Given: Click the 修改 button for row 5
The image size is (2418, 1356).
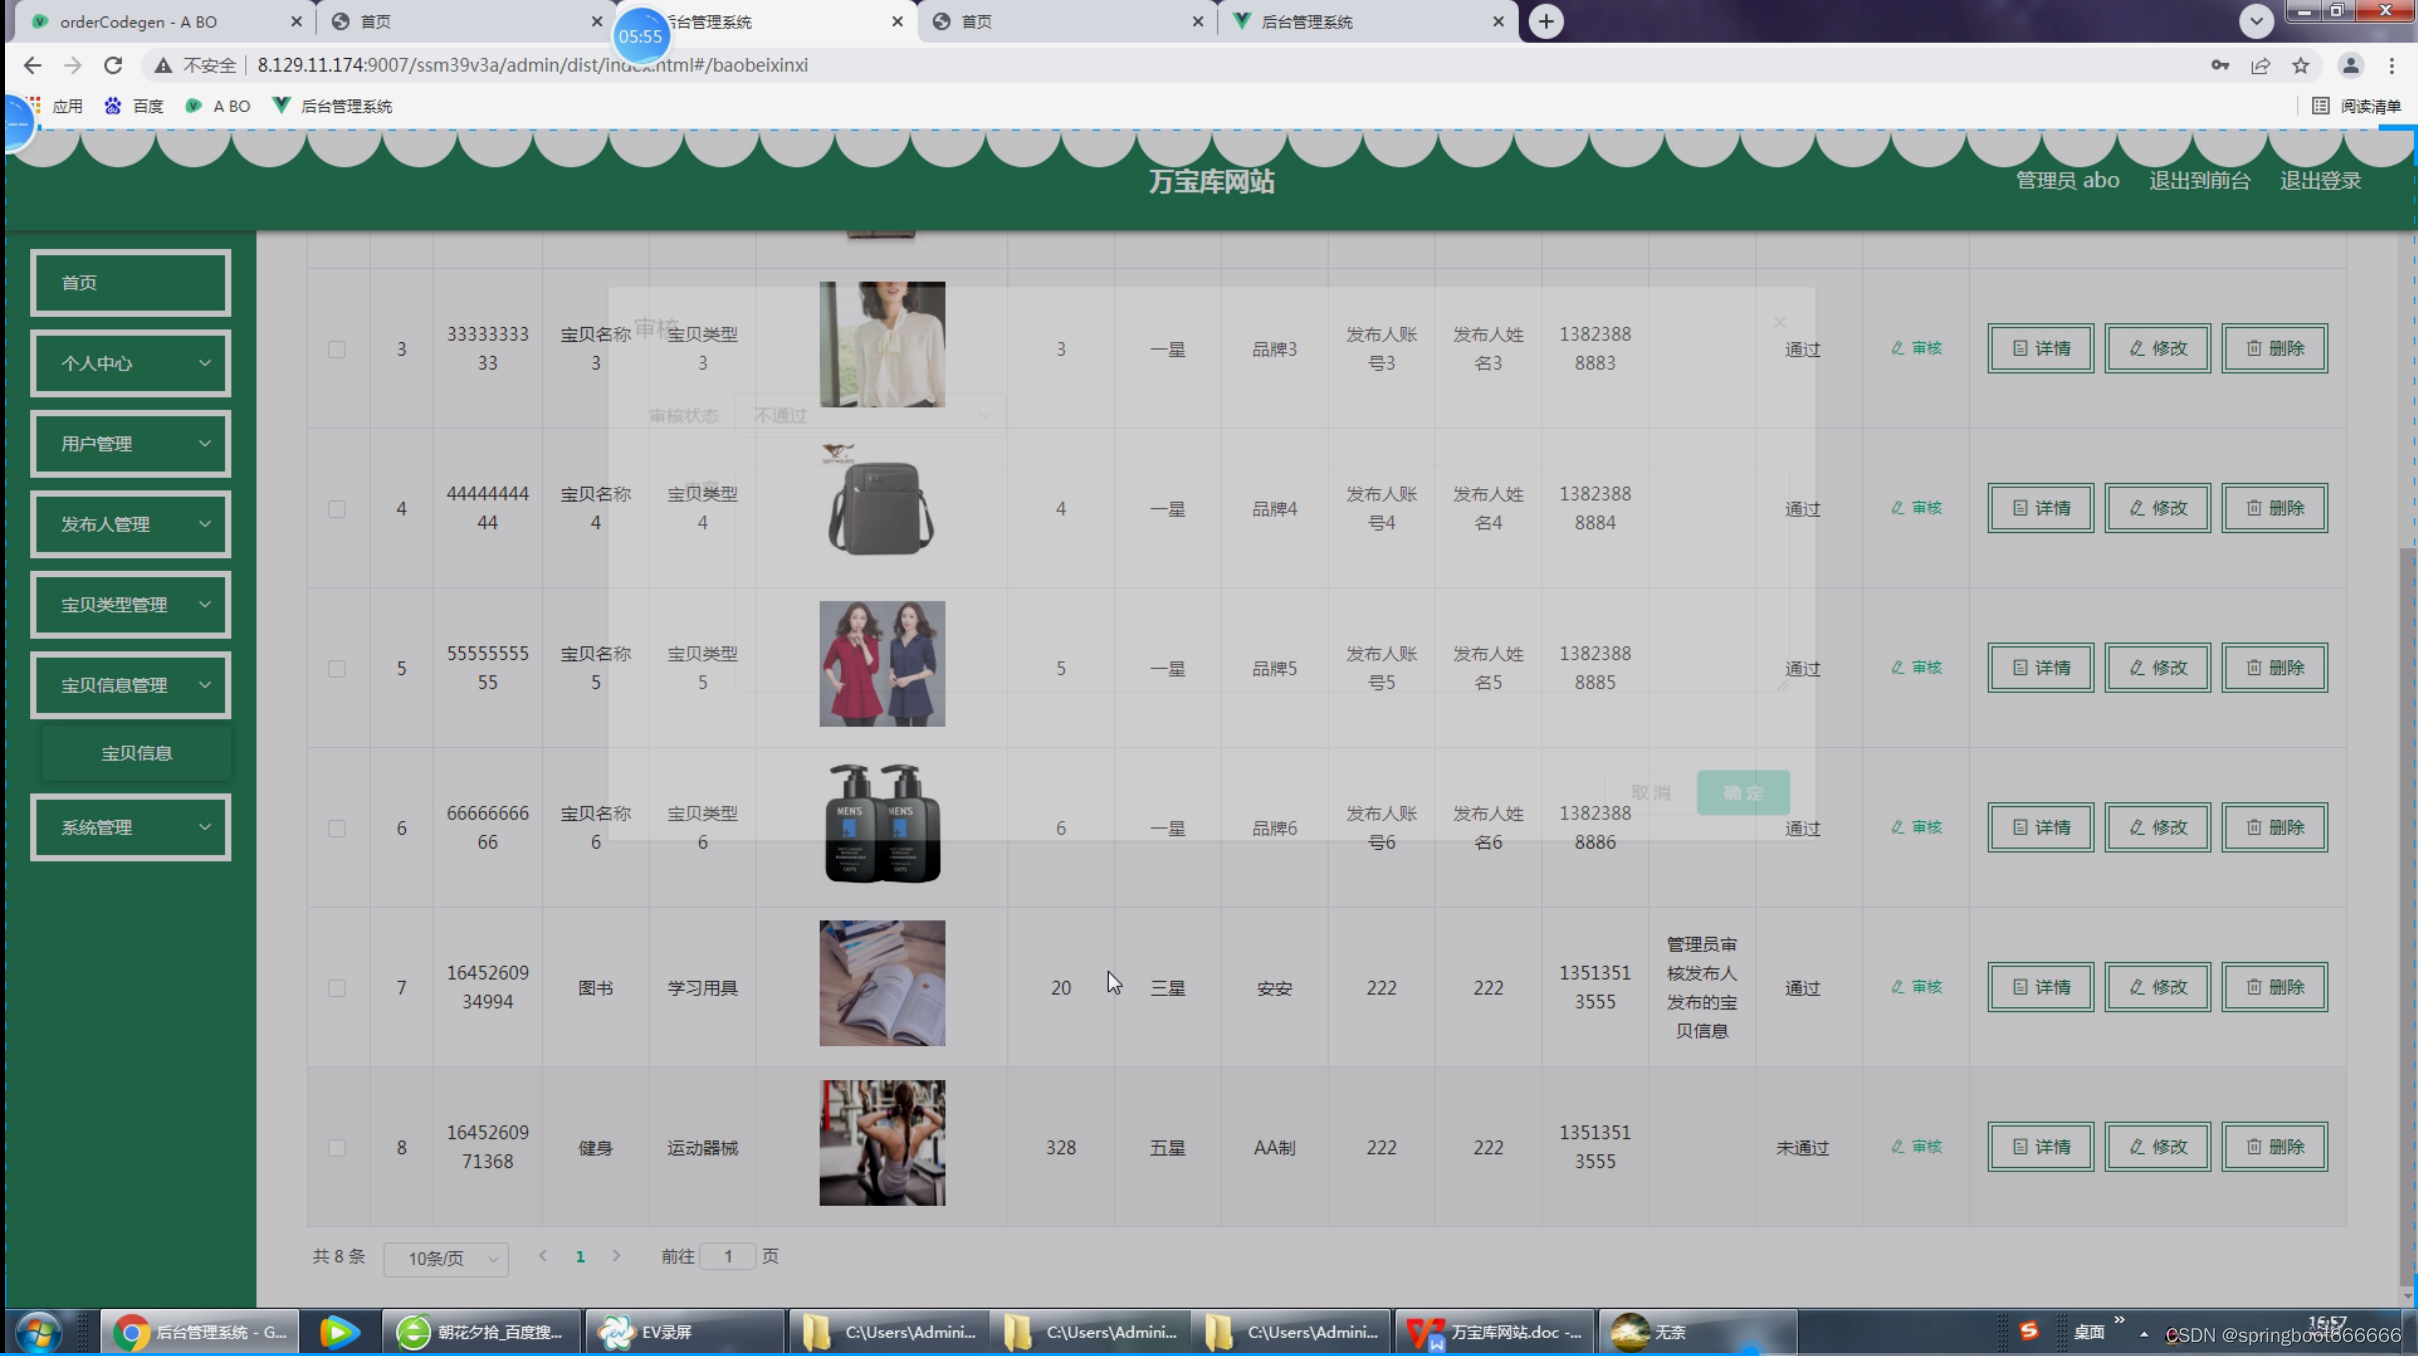Looking at the screenshot, I should 2156,668.
